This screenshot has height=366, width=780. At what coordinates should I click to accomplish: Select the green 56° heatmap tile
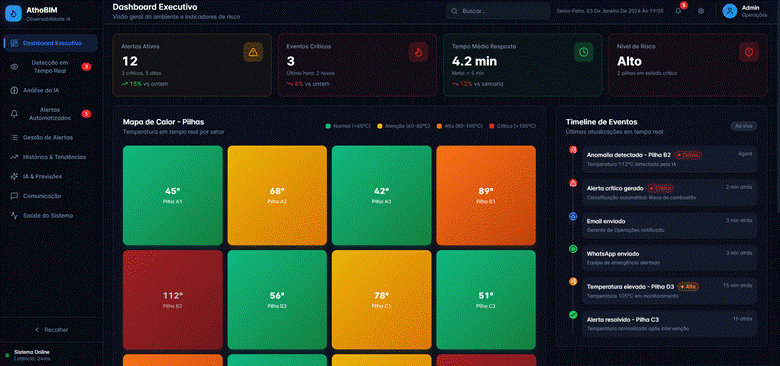point(277,300)
